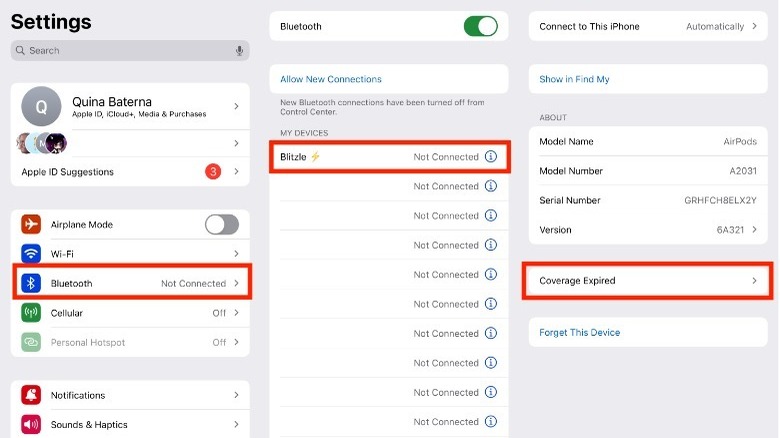Open the Wi-Fi settings menu
The height and width of the screenshot is (438, 780).
pyautogui.click(x=130, y=254)
